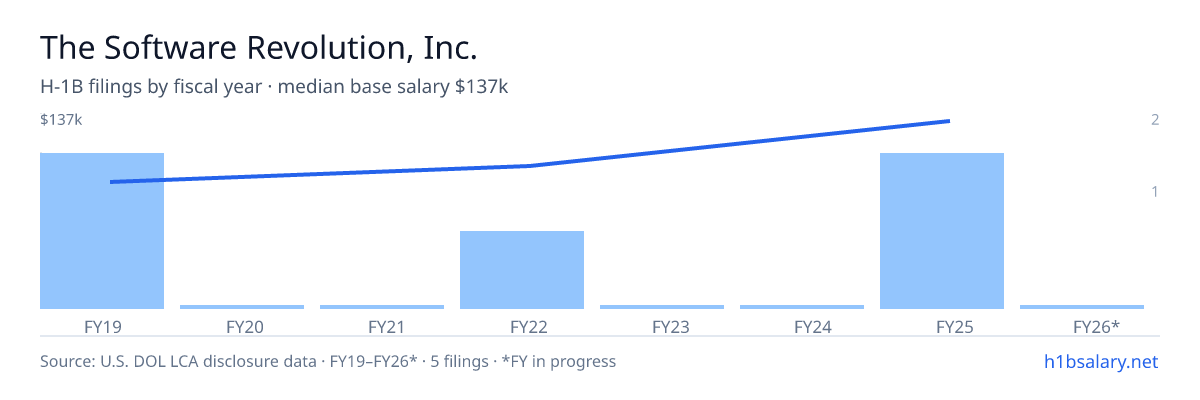The image size is (1200, 400).
Task: Click the chart title The Software Revolution, Inc.
Action: [x=259, y=47]
